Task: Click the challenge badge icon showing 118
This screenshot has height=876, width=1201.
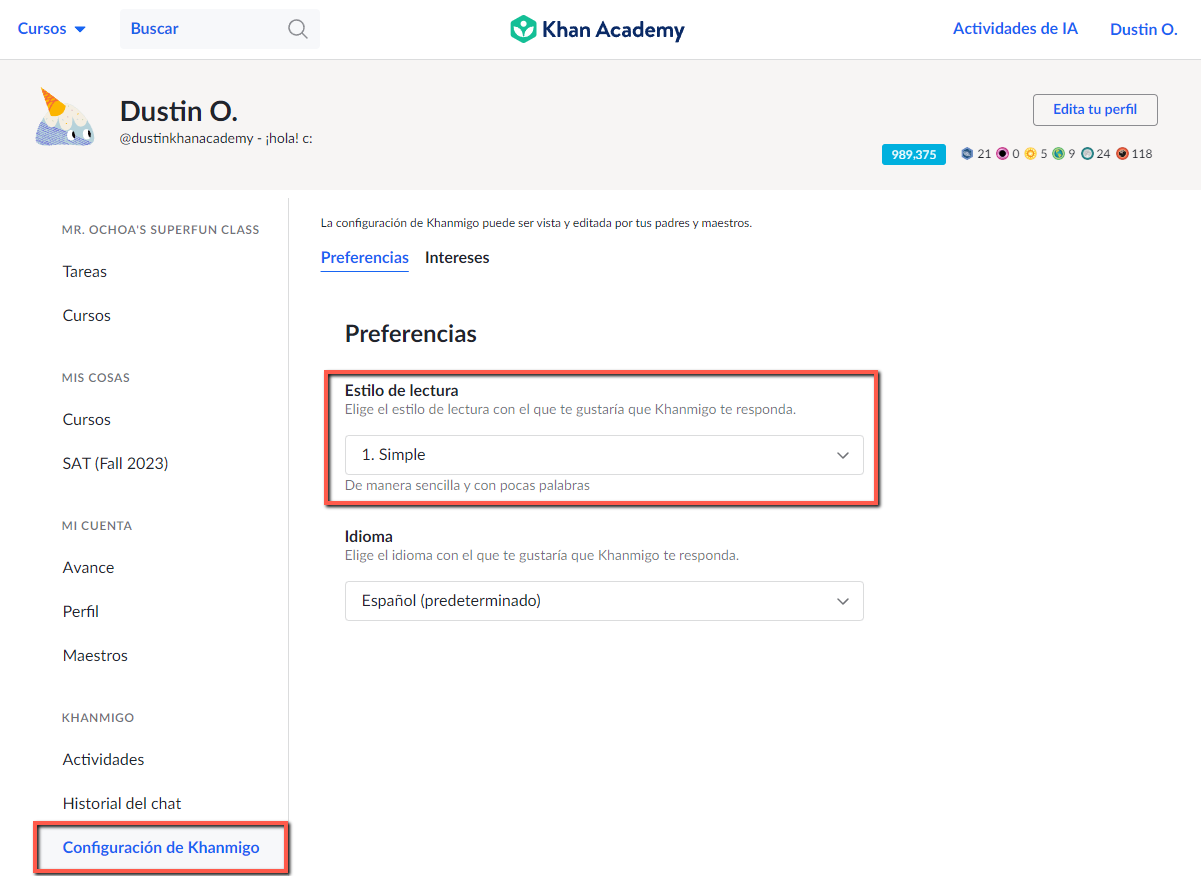Action: tap(1123, 154)
